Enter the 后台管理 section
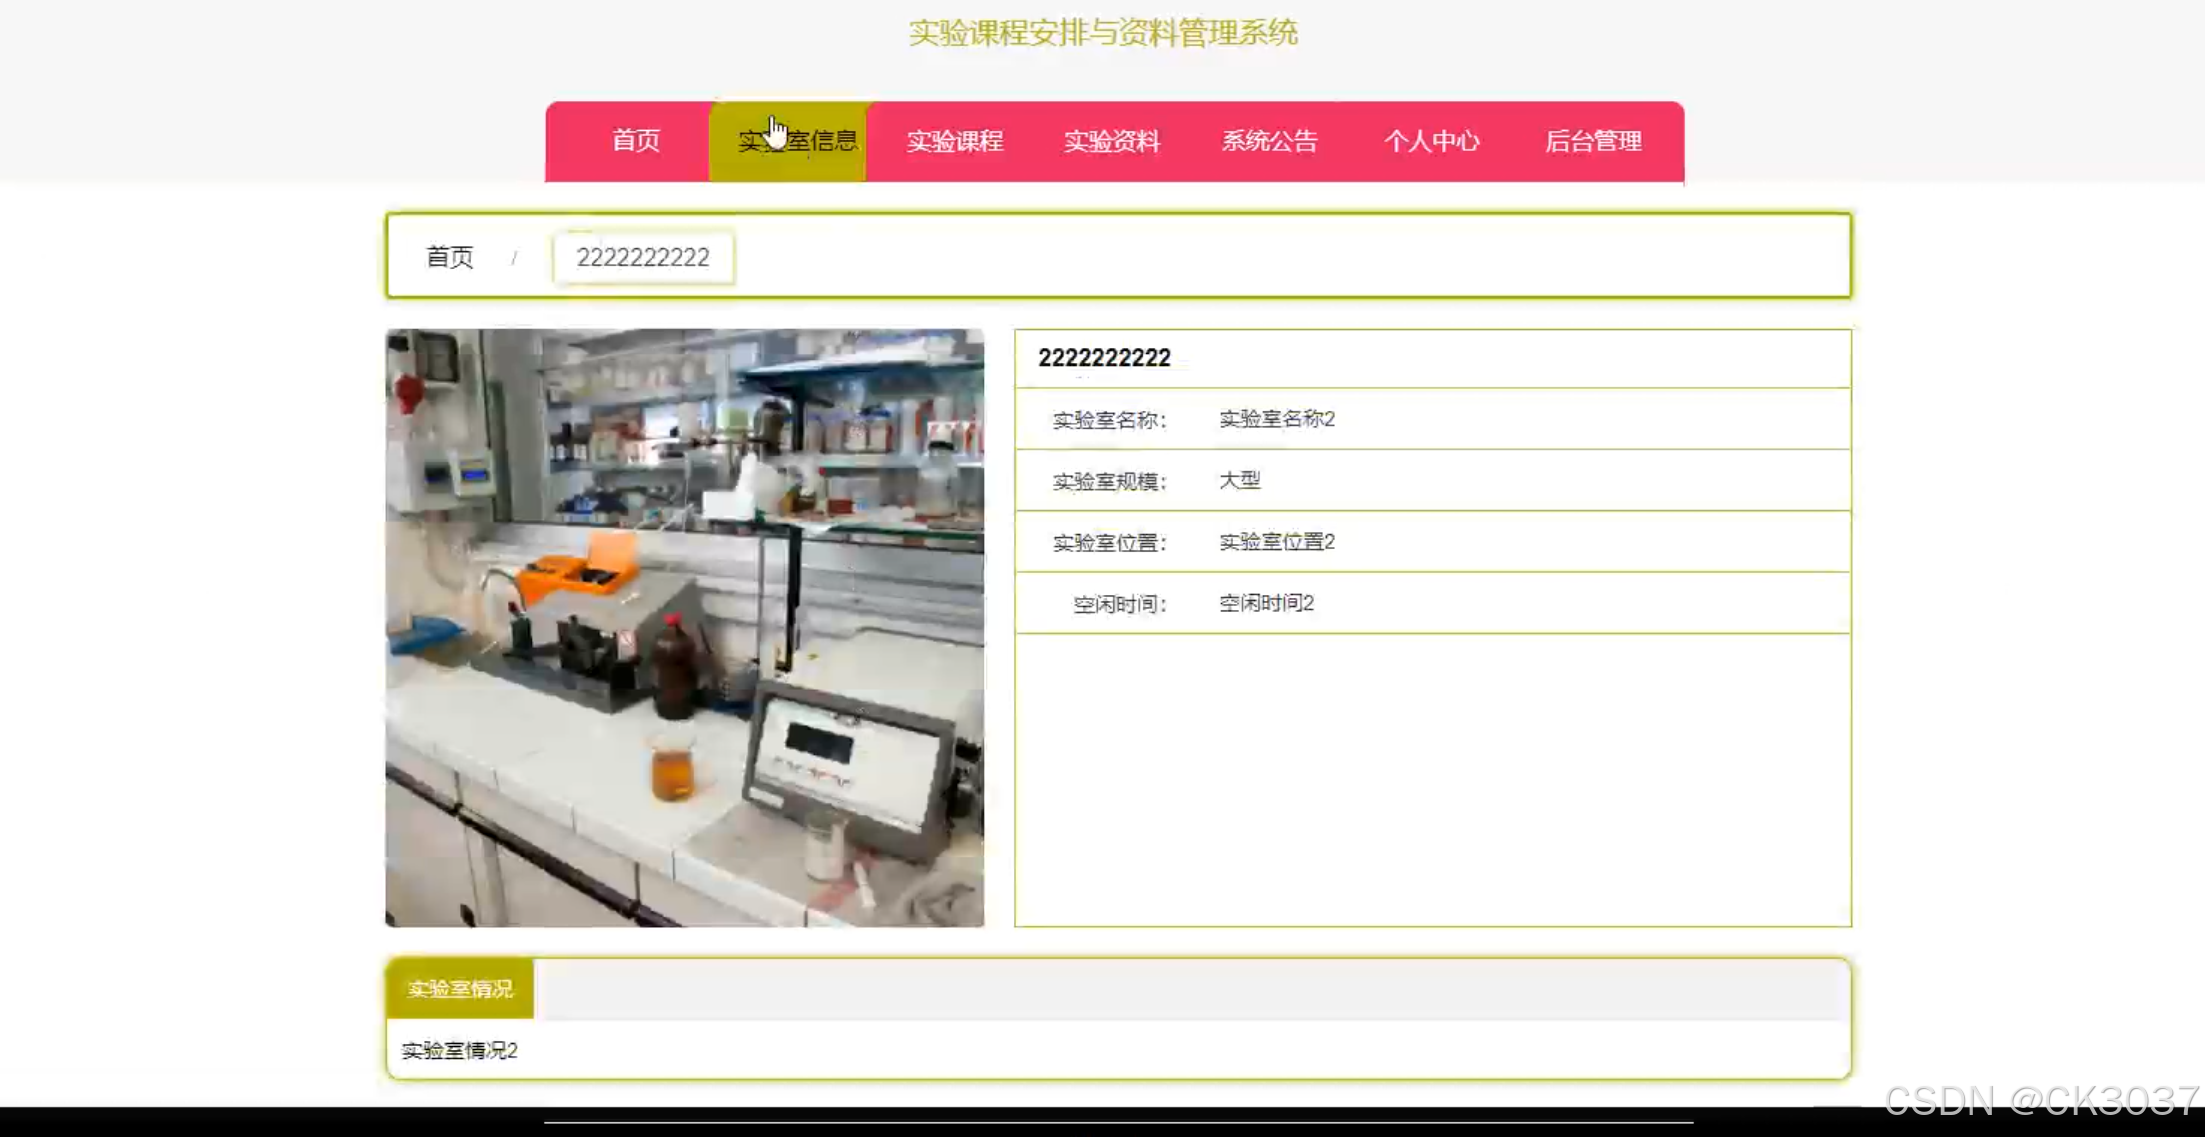This screenshot has width=2205, height=1137. (x=1593, y=141)
